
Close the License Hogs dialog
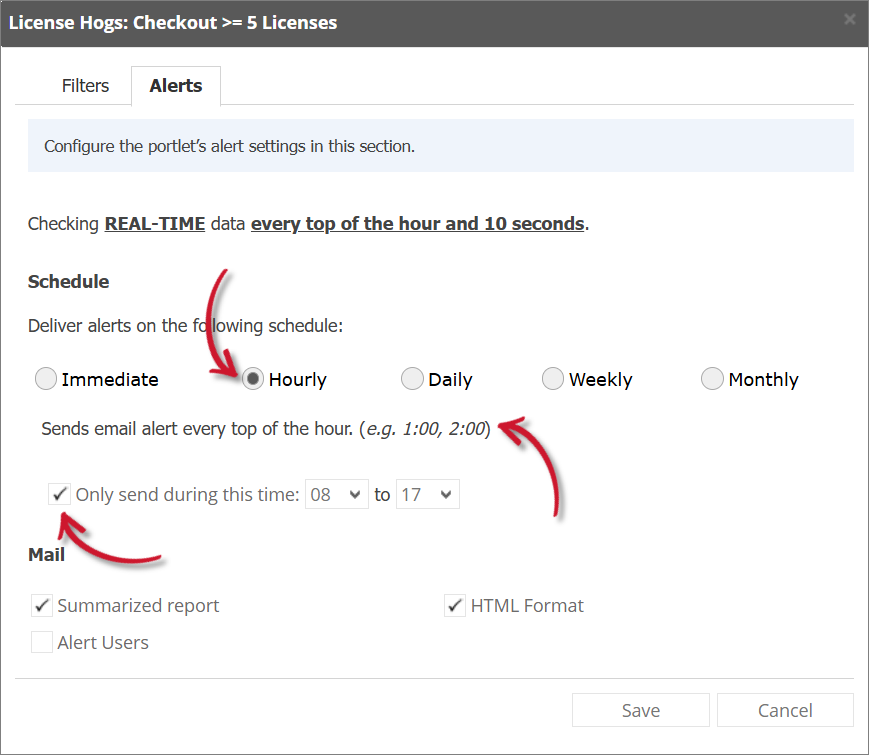click(x=849, y=19)
